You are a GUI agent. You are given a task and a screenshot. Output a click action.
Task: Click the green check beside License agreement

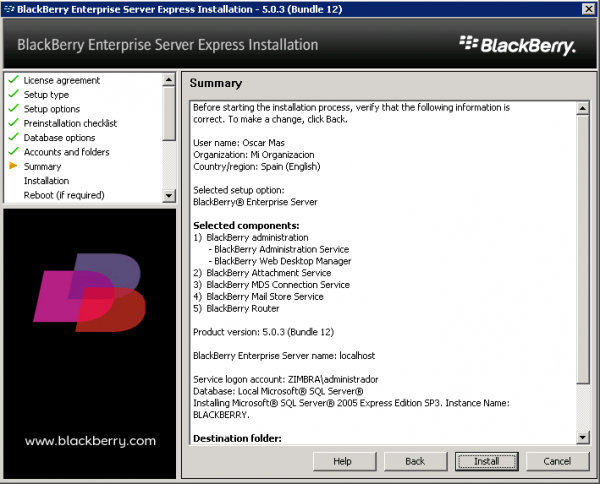(x=13, y=80)
